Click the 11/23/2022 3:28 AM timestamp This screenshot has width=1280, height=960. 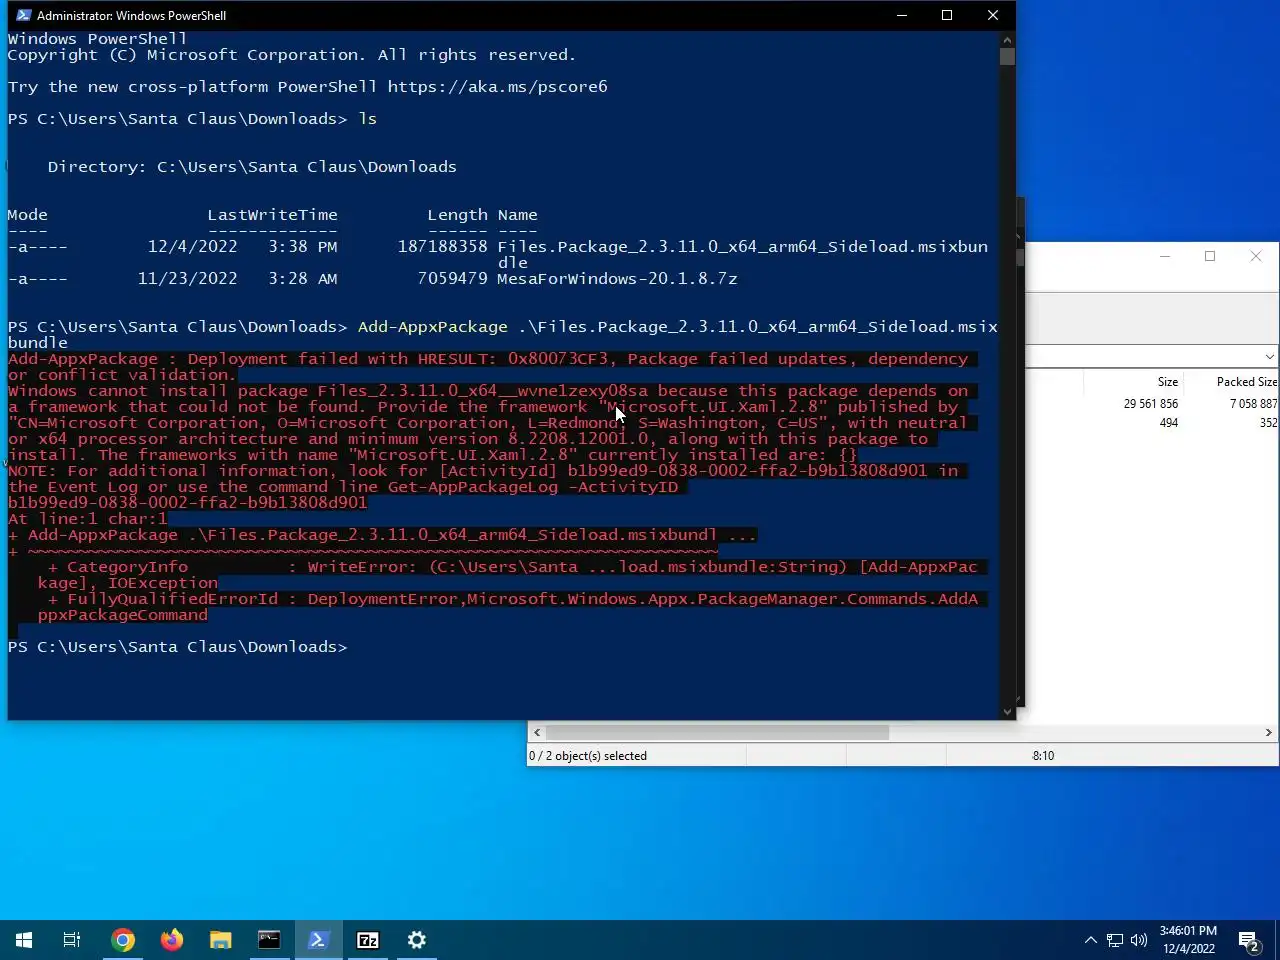coord(237,279)
